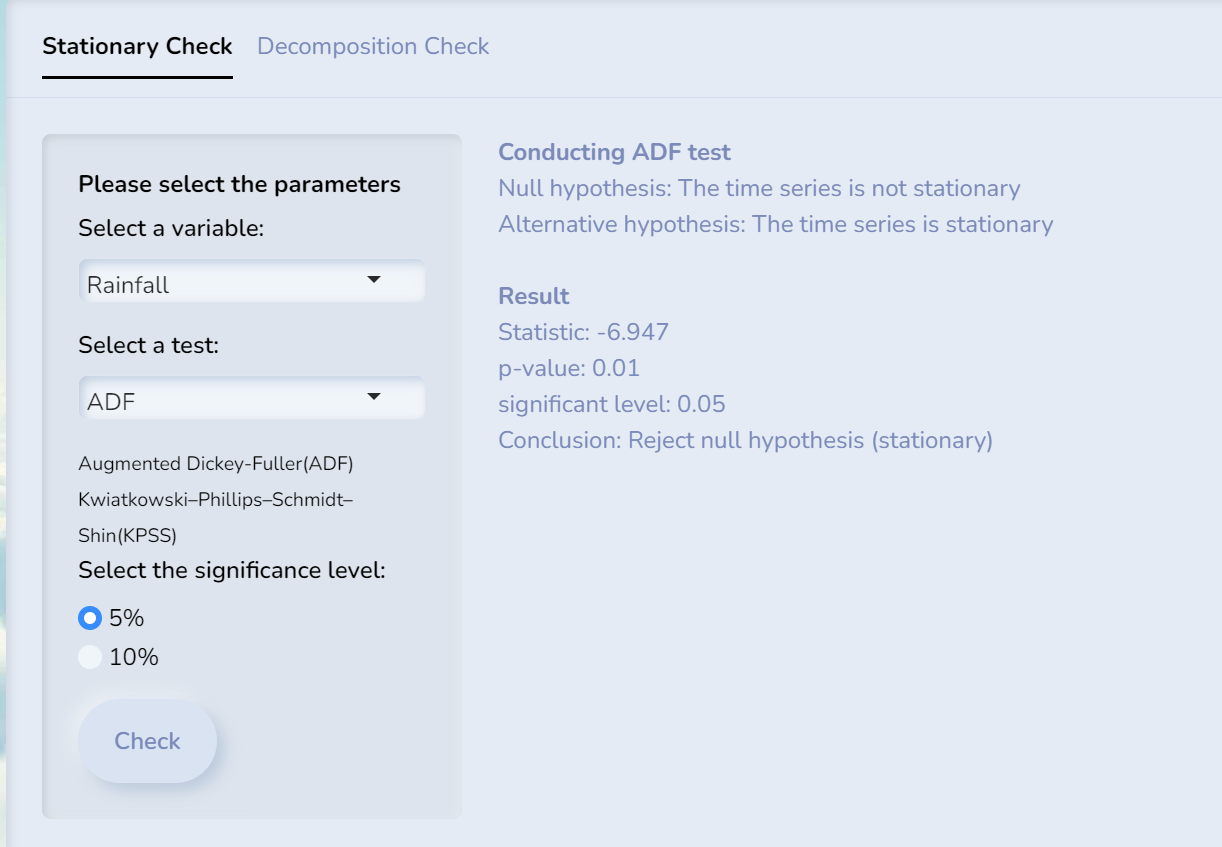
Task: Switch to the Decomposition Check tab
Action: point(373,47)
